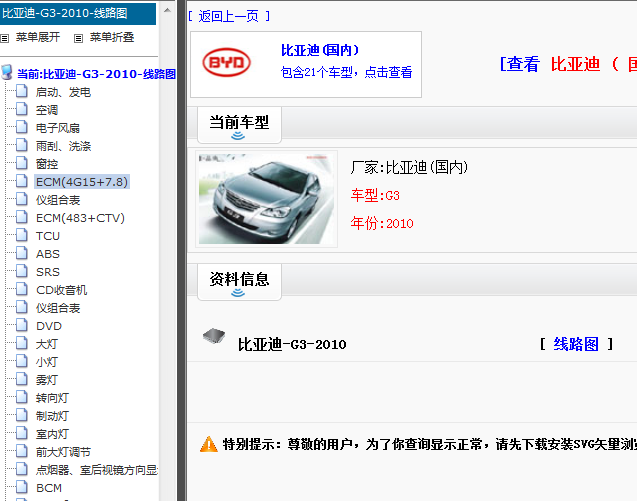The image size is (637, 501).
Task: Select BCM tree item
Action: pos(49,488)
